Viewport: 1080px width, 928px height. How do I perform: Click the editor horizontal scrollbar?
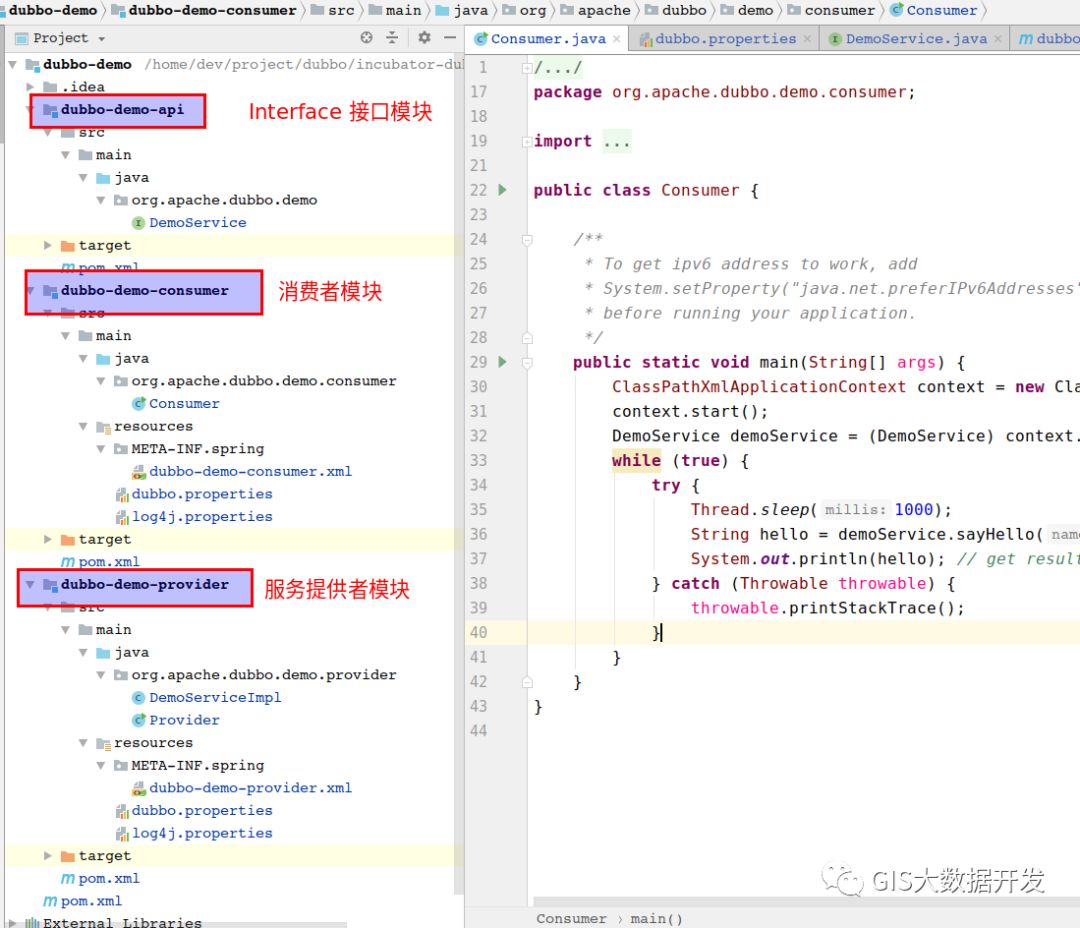coord(806,902)
